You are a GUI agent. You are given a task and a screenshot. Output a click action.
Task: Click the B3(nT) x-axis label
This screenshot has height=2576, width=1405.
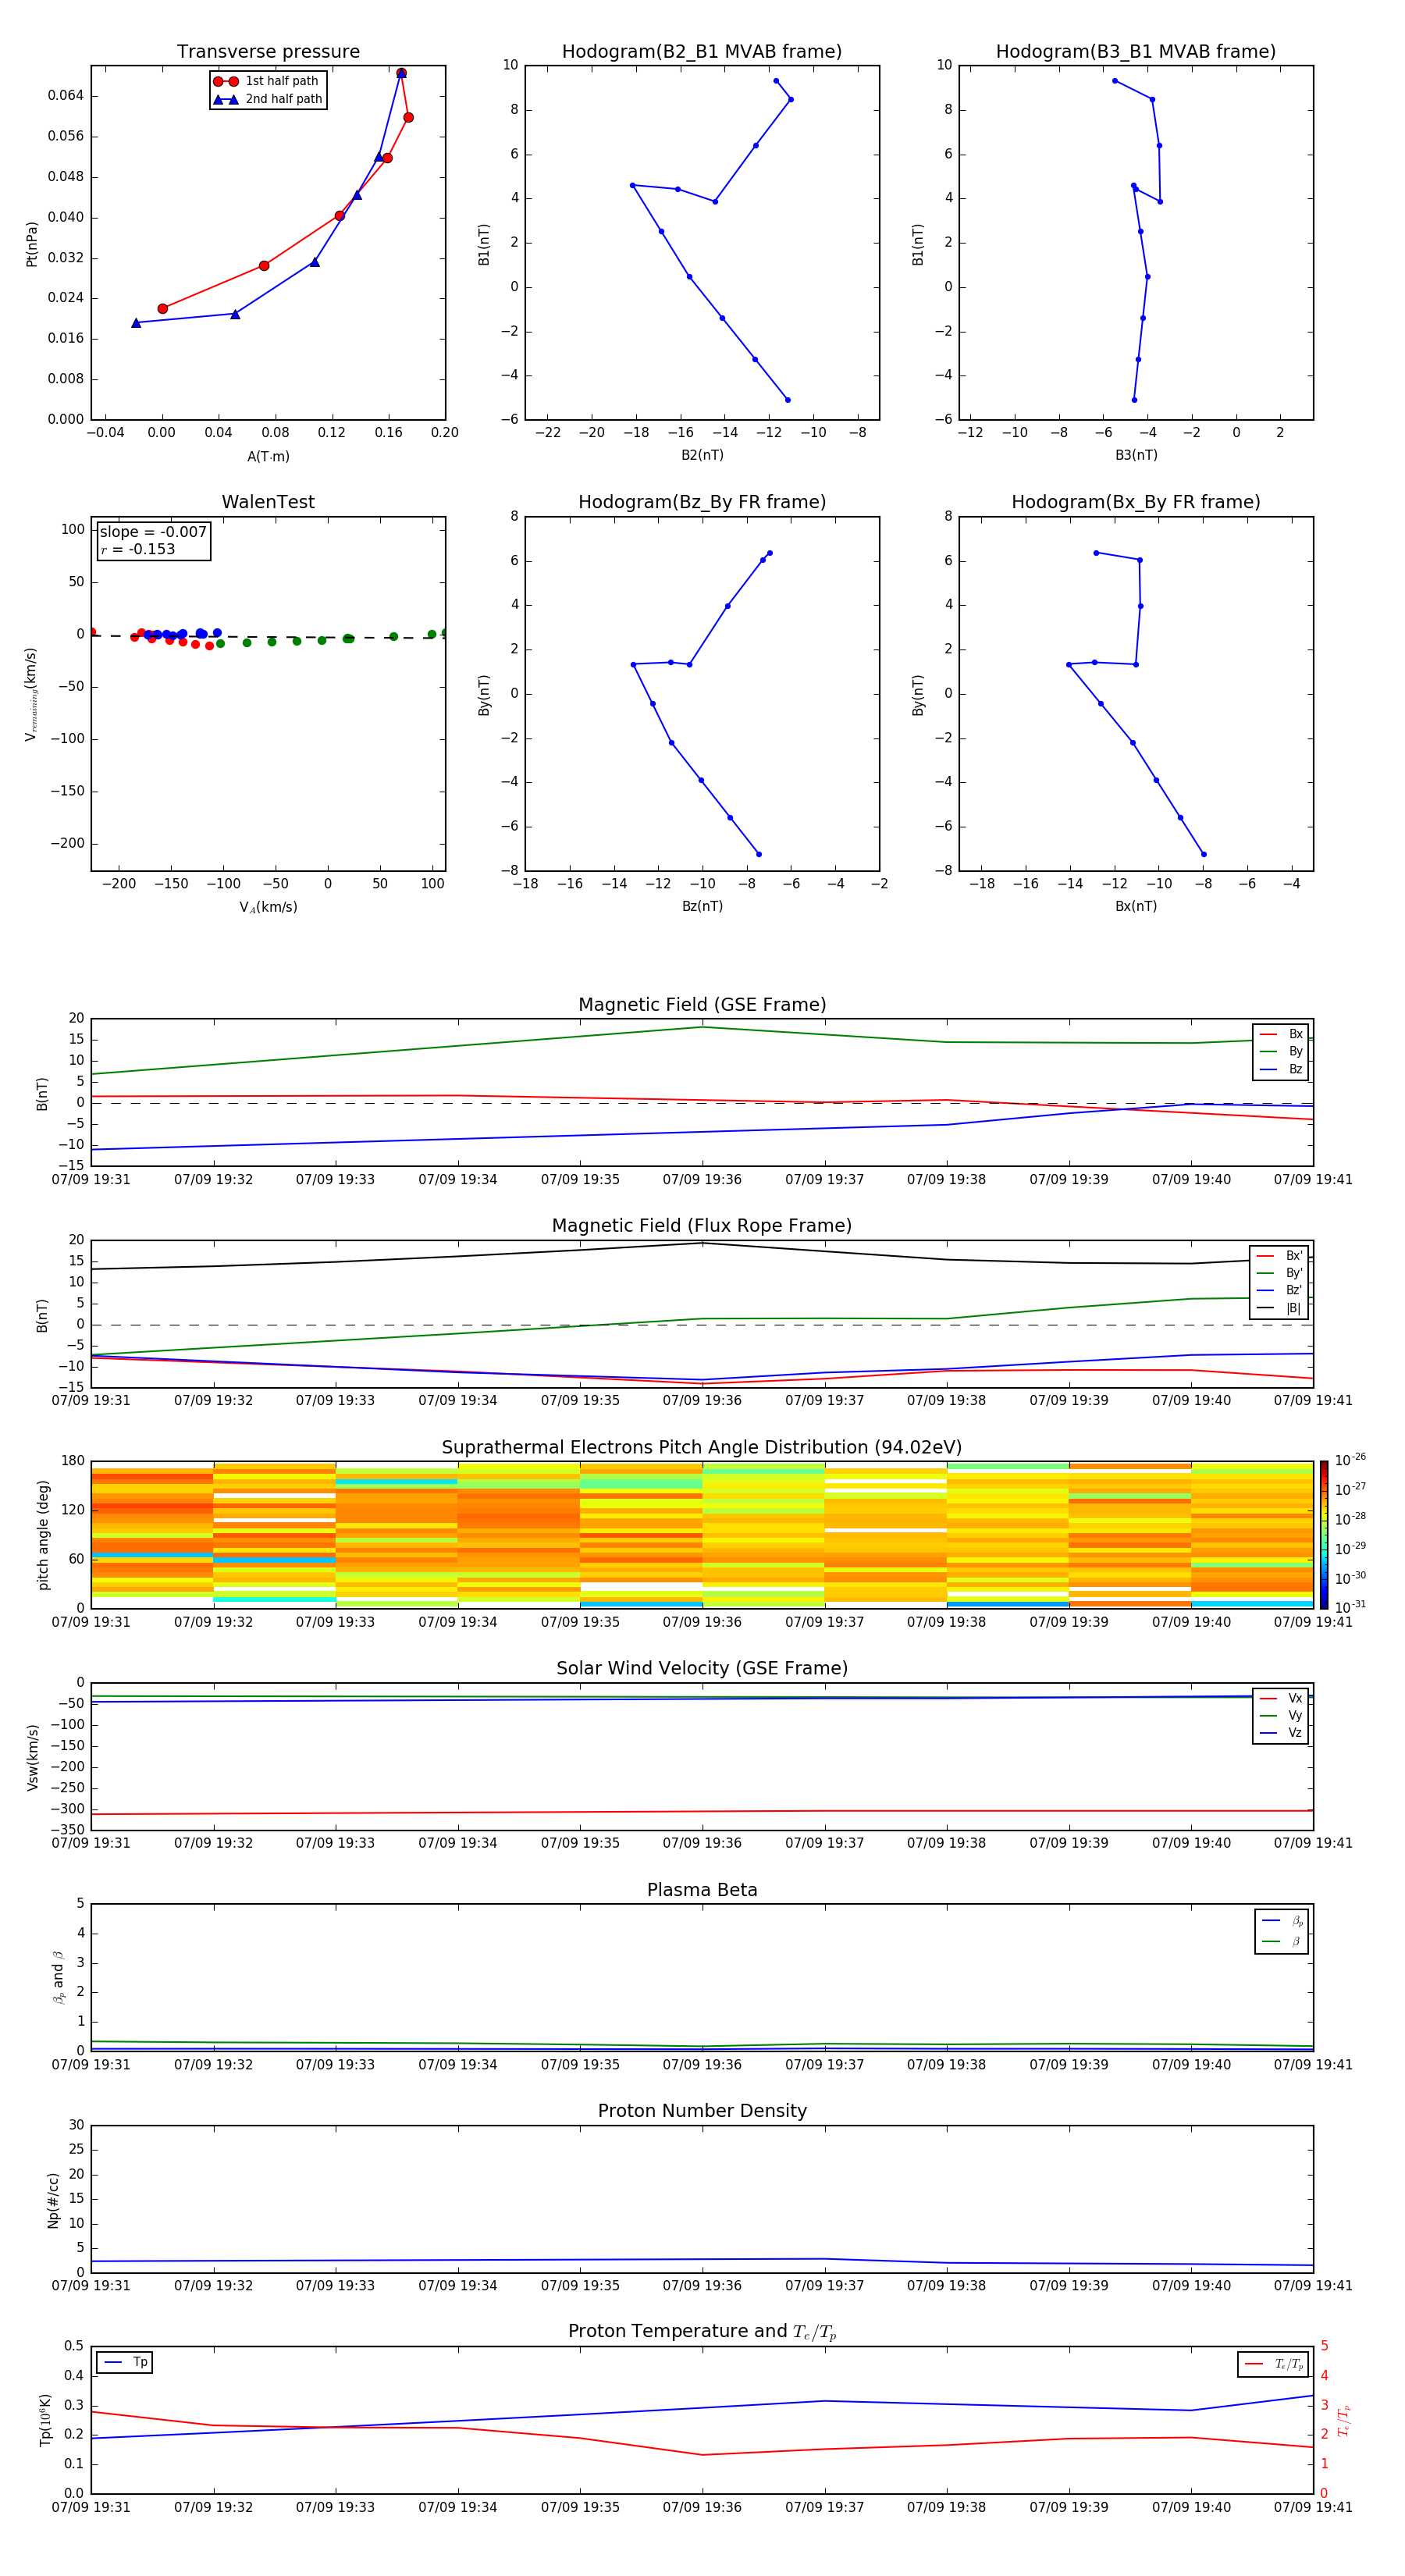tap(1136, 455)
